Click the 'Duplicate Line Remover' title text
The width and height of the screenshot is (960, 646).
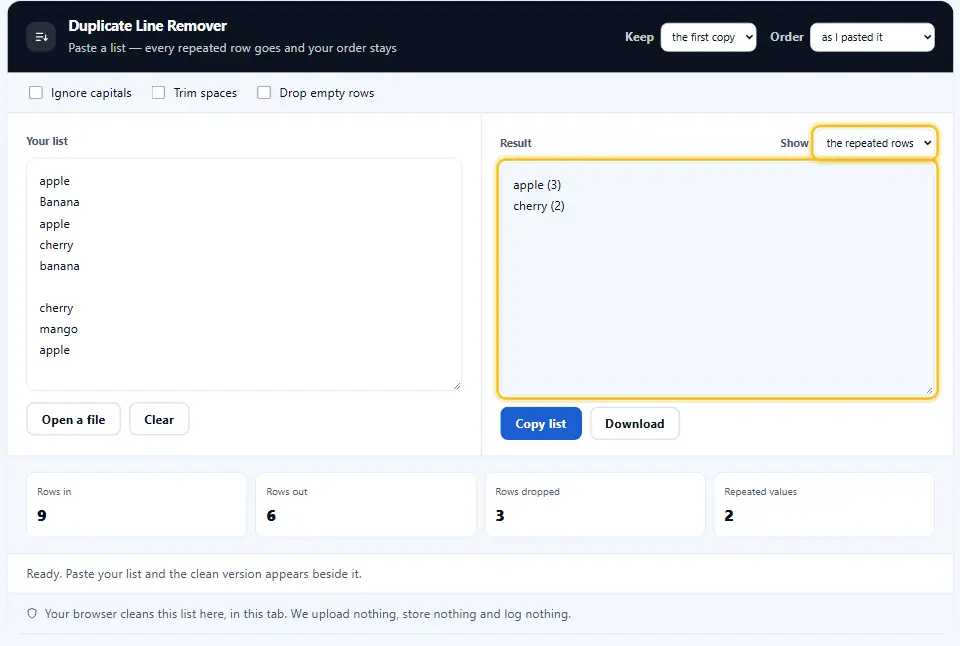[x=148, y=26]
